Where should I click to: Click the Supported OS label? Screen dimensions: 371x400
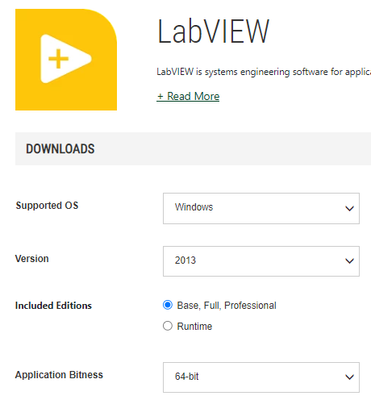[x=47, y=205]
